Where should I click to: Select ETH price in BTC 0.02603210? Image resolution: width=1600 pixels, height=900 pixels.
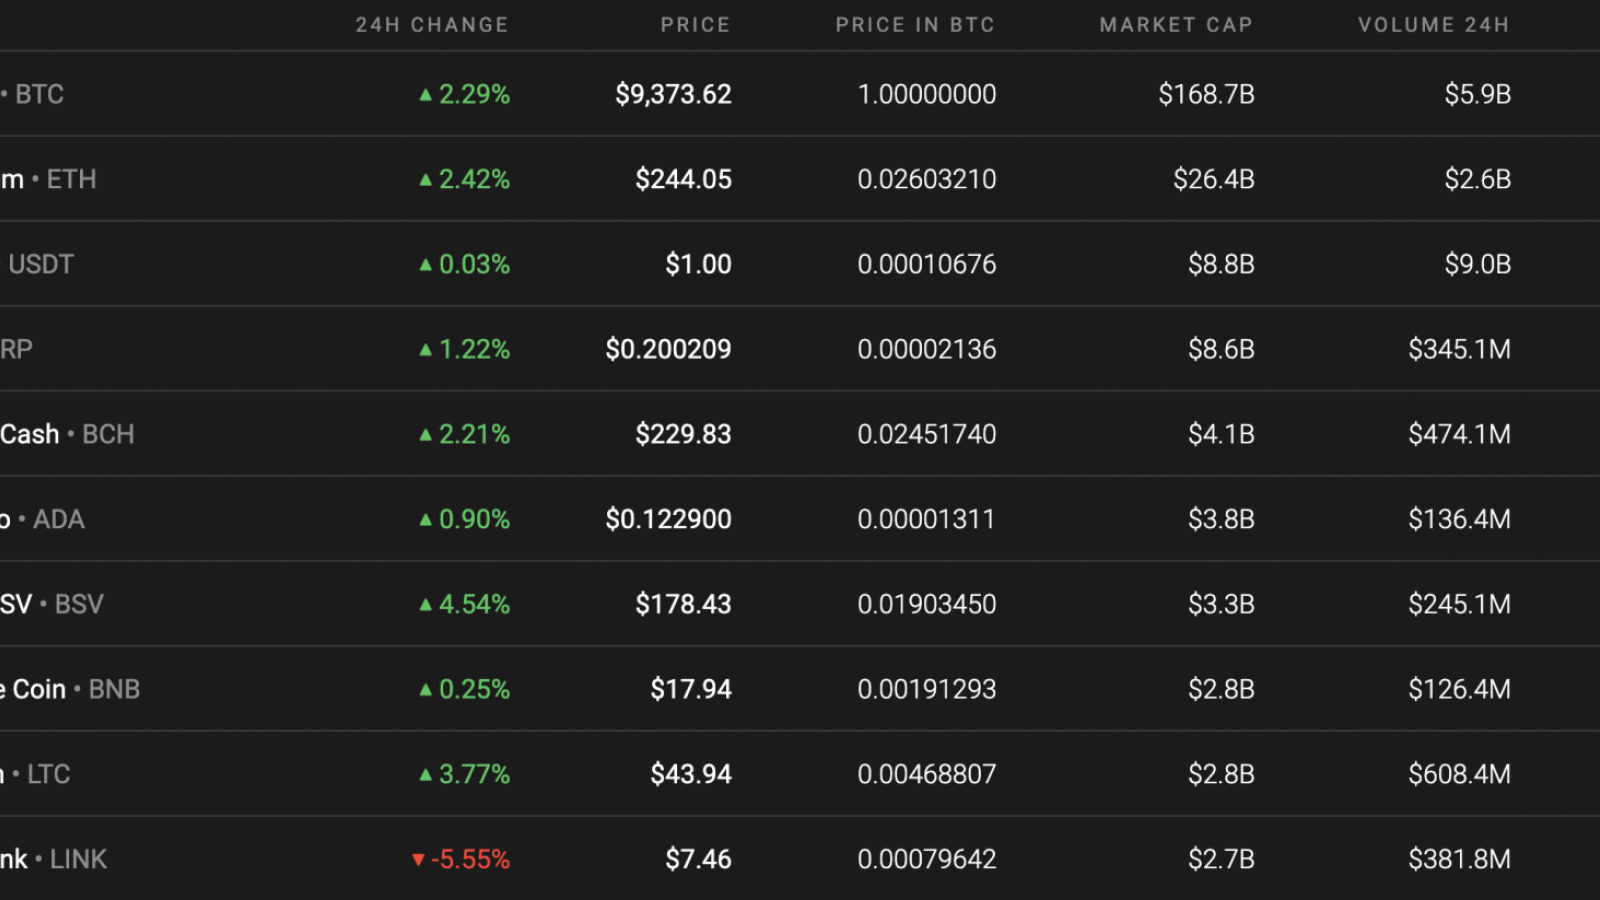pyautogui.click(x=927, y=179)
